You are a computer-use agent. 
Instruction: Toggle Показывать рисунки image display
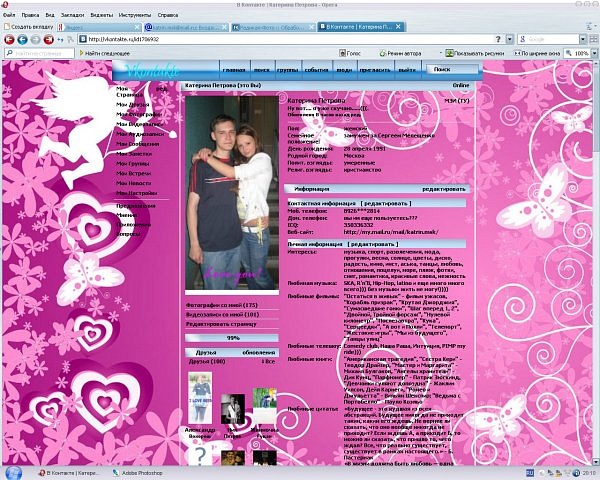(474, 53)
